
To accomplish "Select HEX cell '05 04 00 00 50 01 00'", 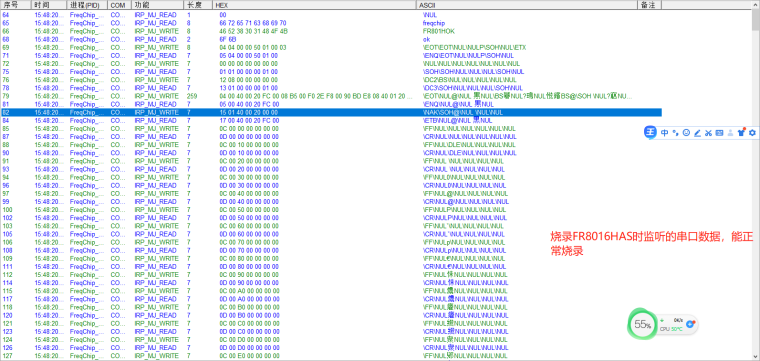I will [x=248, y=55].
